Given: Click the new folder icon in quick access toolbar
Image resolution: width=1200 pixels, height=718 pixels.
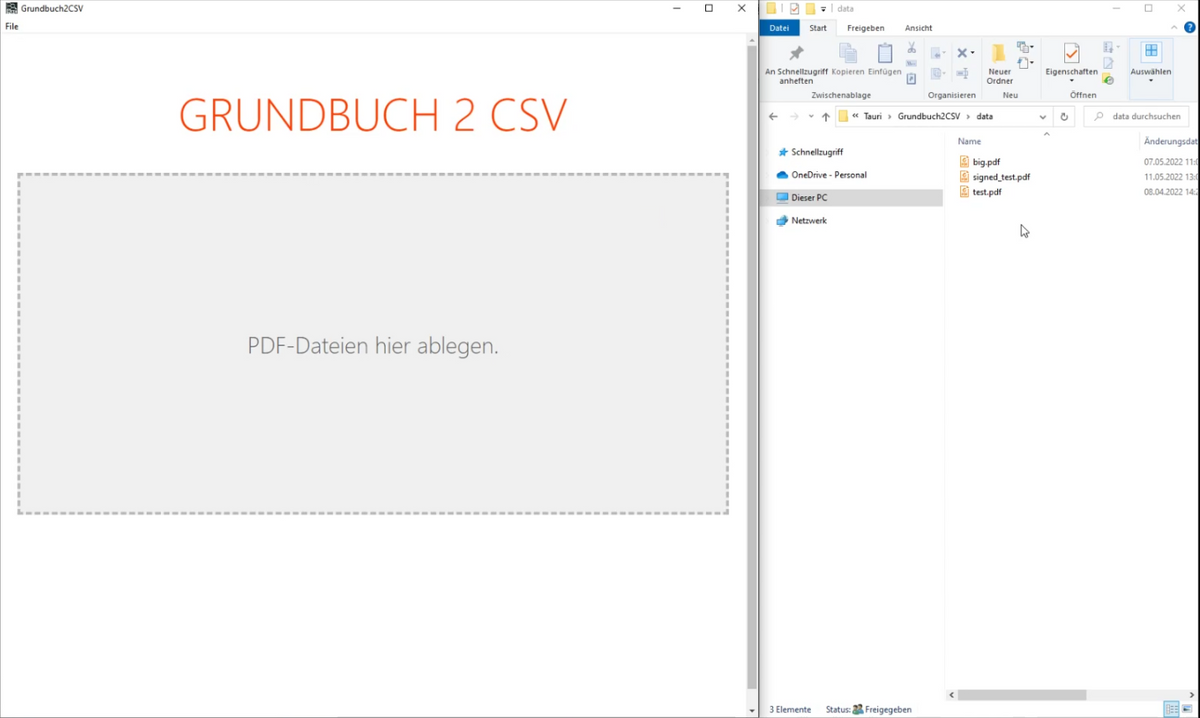Looking at the screenshot, I should 810,9.
